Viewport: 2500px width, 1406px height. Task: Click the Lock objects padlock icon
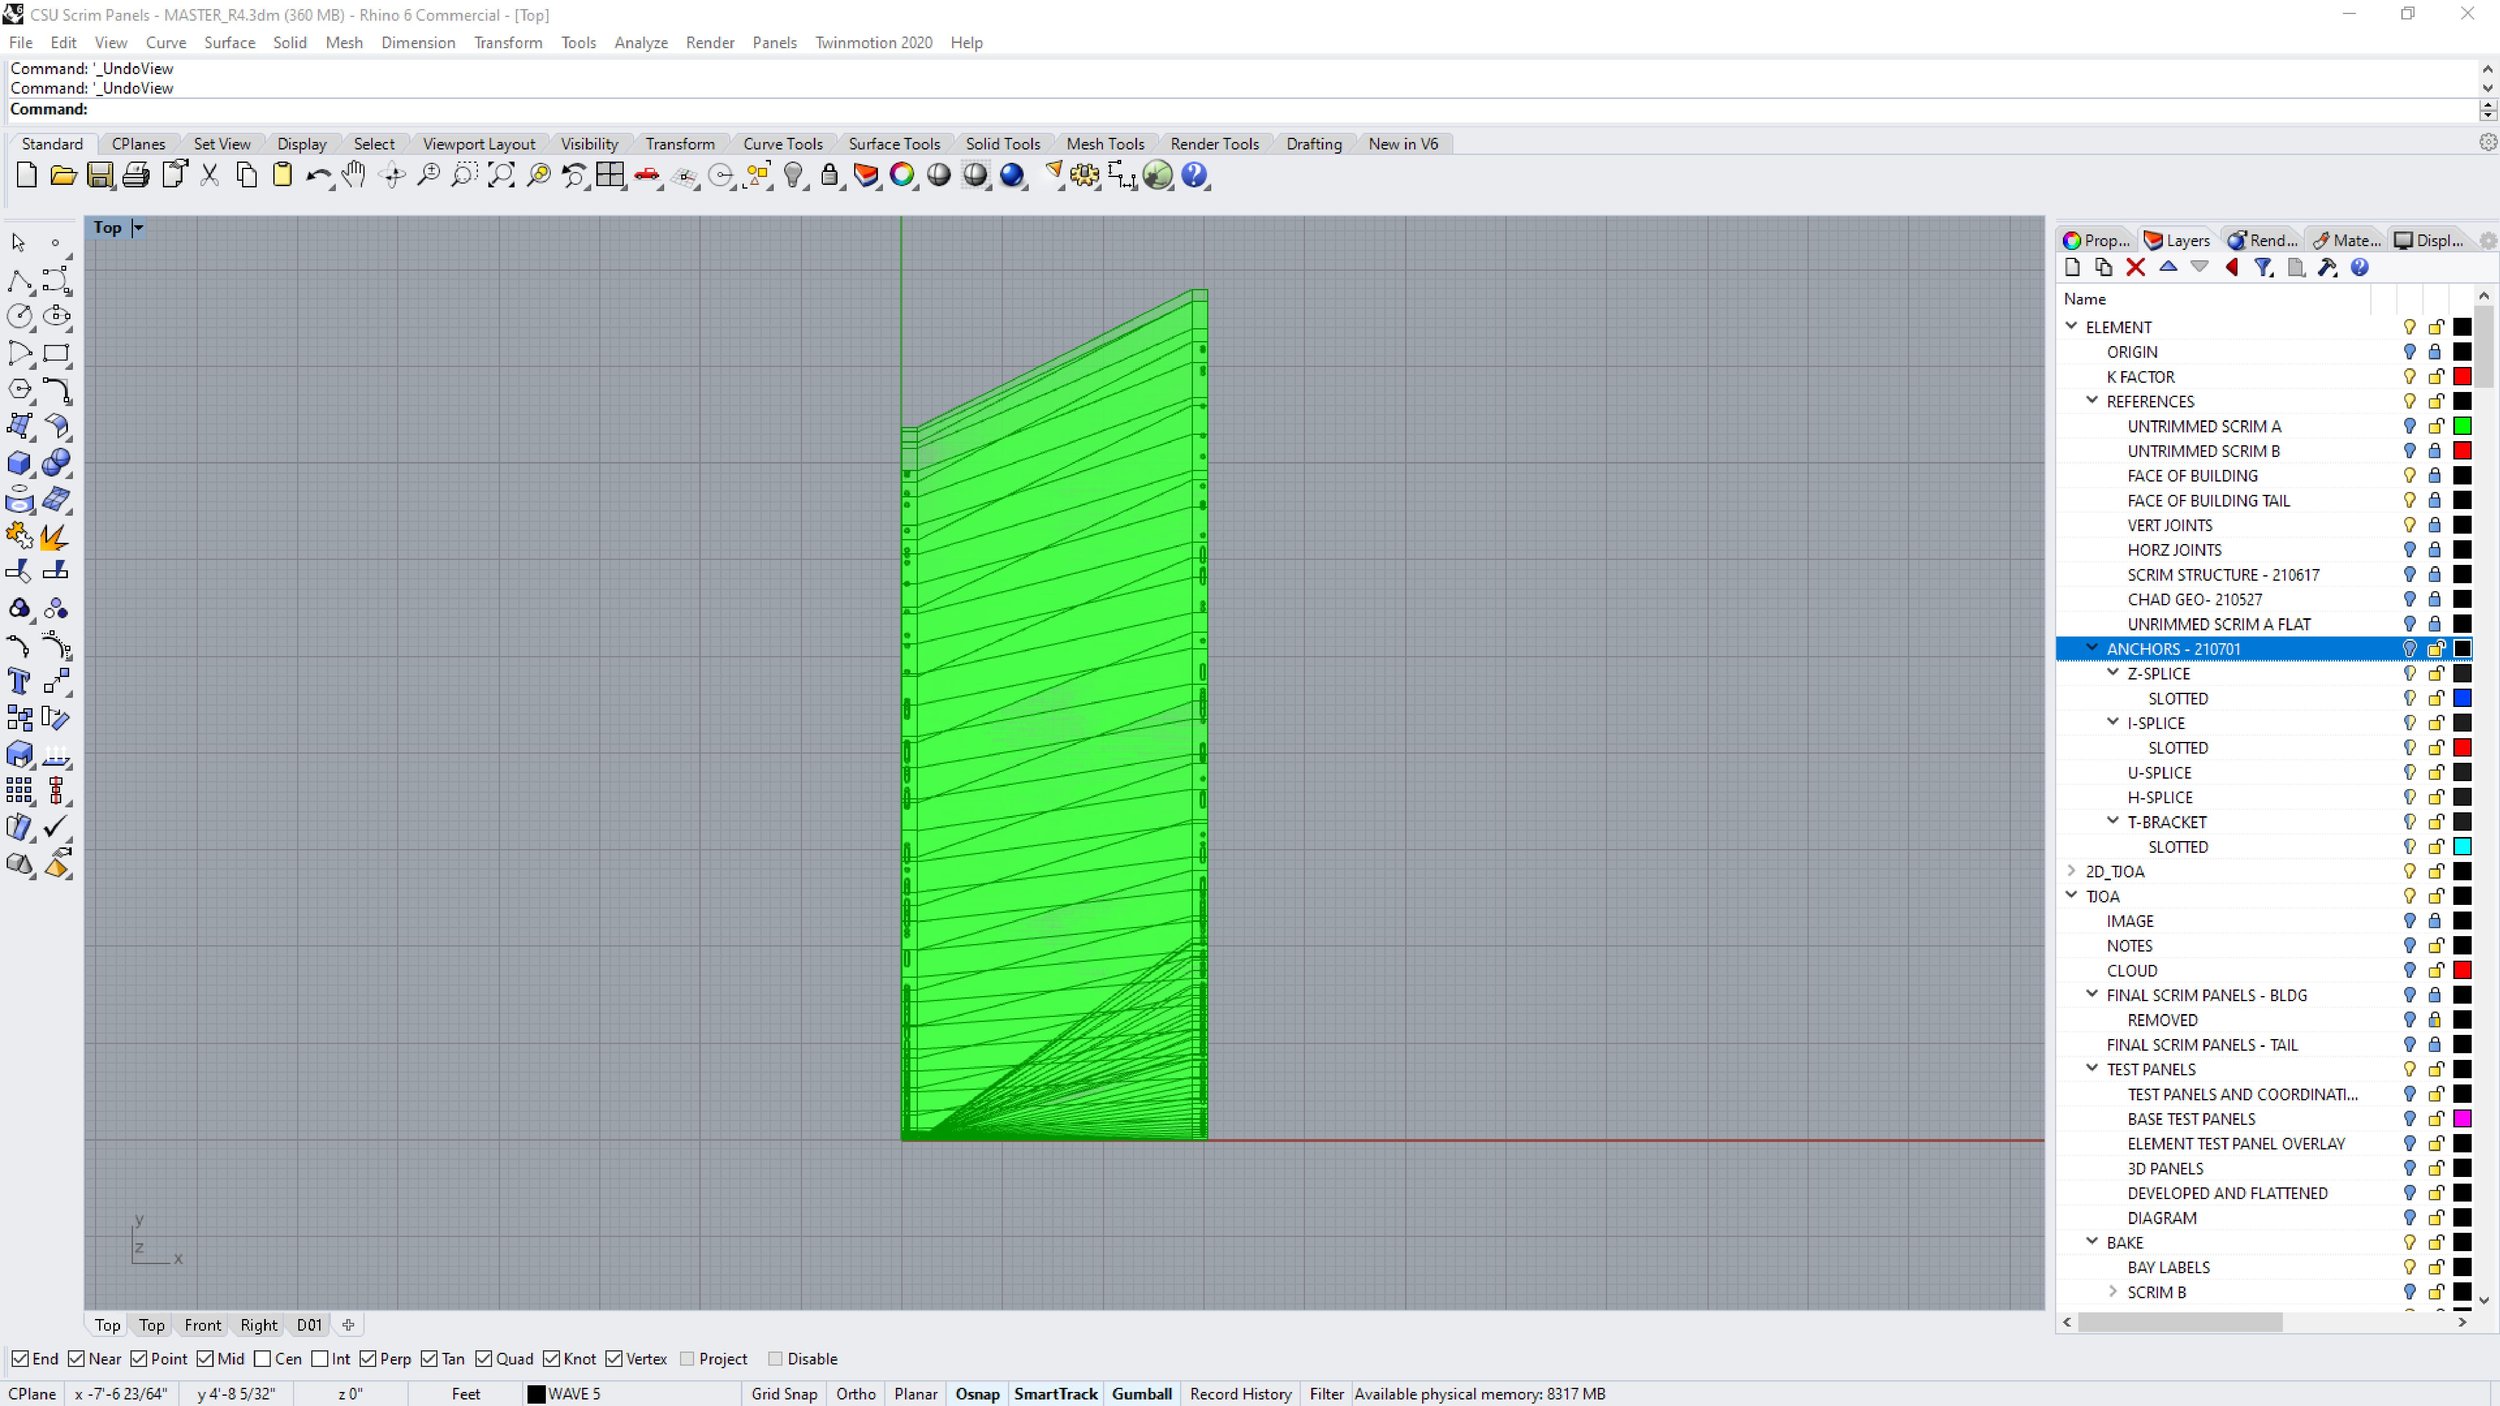(x=829, y=175)
